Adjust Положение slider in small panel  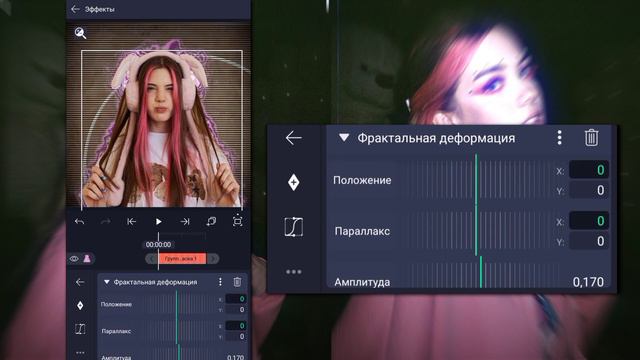point(178,304)
